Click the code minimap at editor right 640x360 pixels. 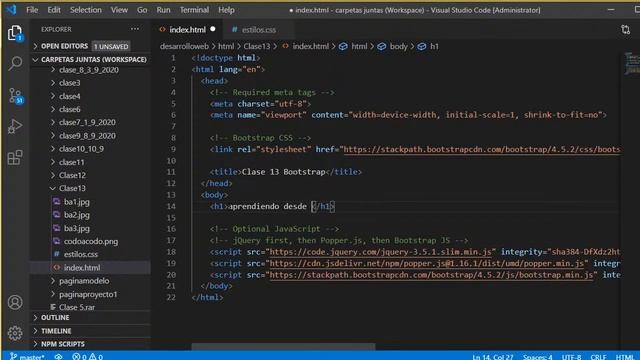pyautogui.click(x=631, y=64)
